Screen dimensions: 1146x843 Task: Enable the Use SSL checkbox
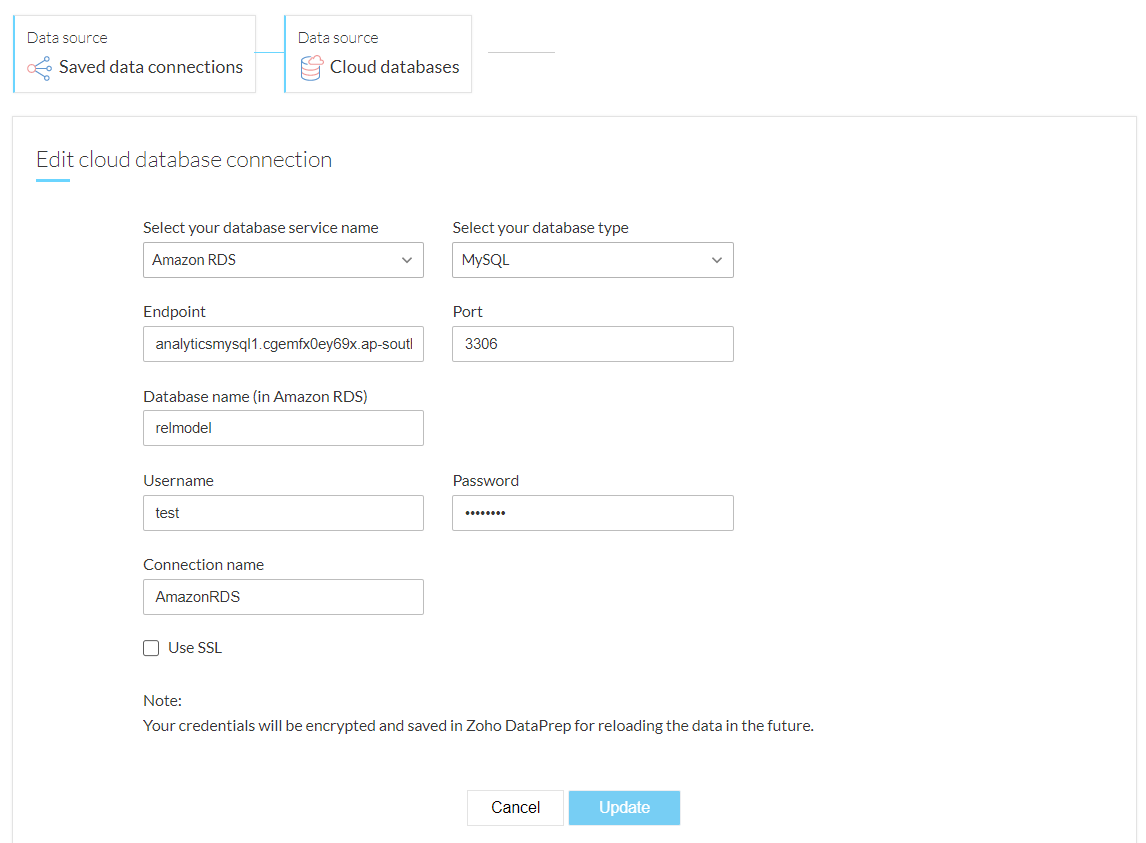(x=151, y=648)
